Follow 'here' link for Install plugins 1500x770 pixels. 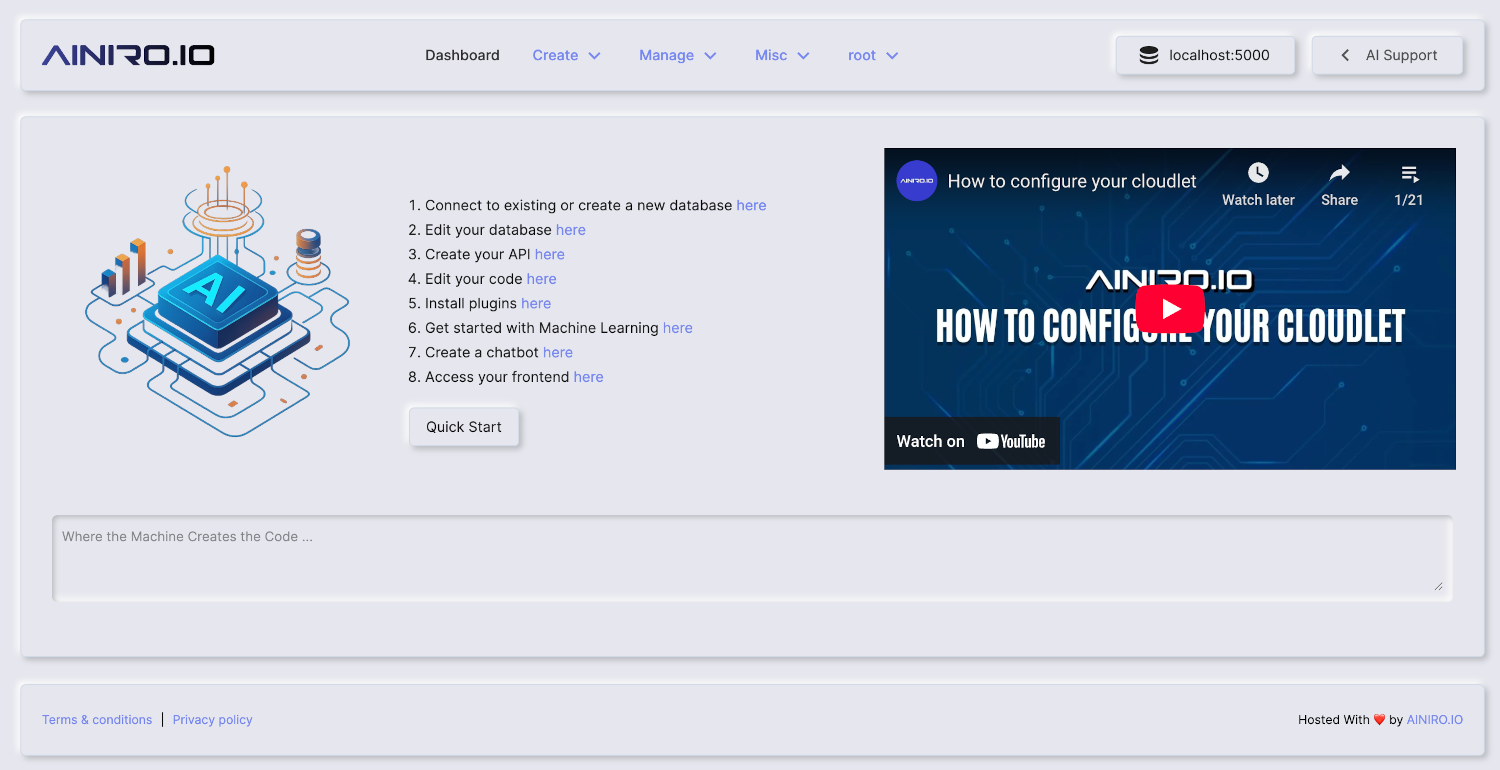tap(536, 303)
